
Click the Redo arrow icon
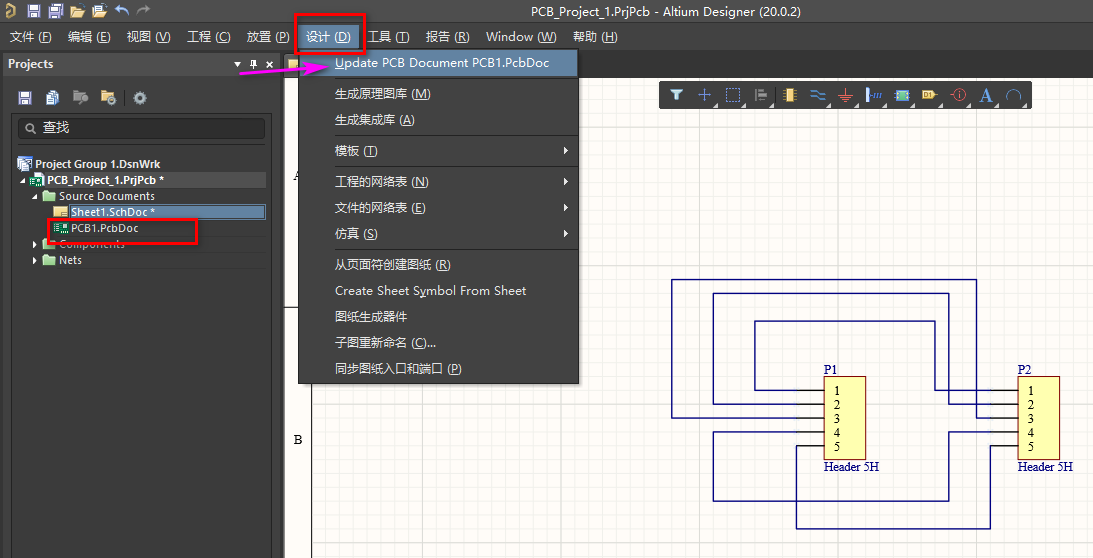point(144,10)
